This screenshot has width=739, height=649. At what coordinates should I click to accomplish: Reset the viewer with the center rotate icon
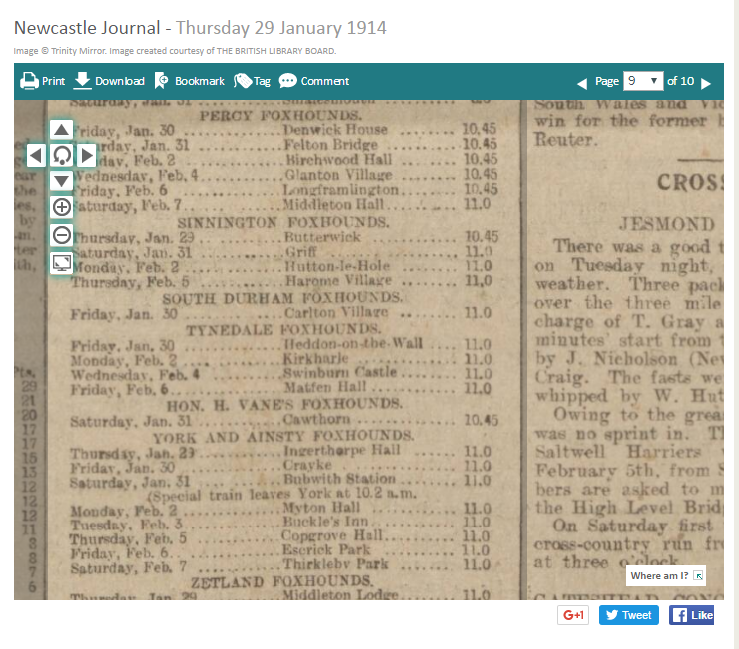click(x=62, y=155)
